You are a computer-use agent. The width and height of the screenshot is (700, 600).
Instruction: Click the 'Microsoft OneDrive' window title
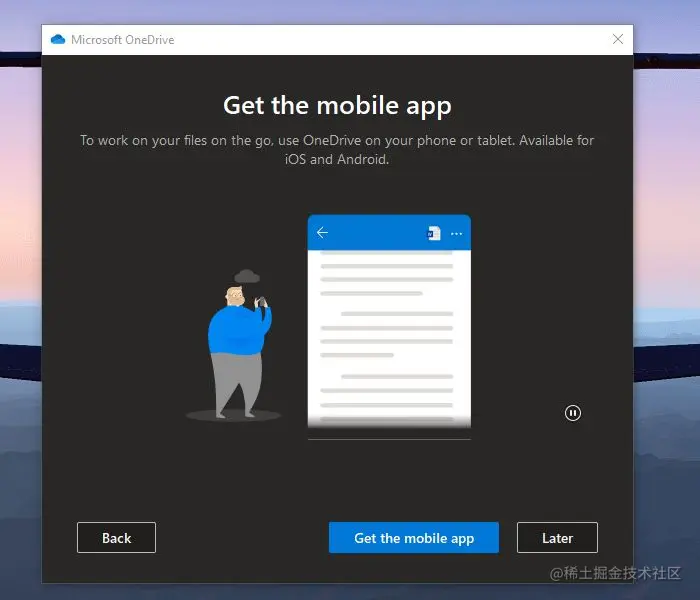123,40
